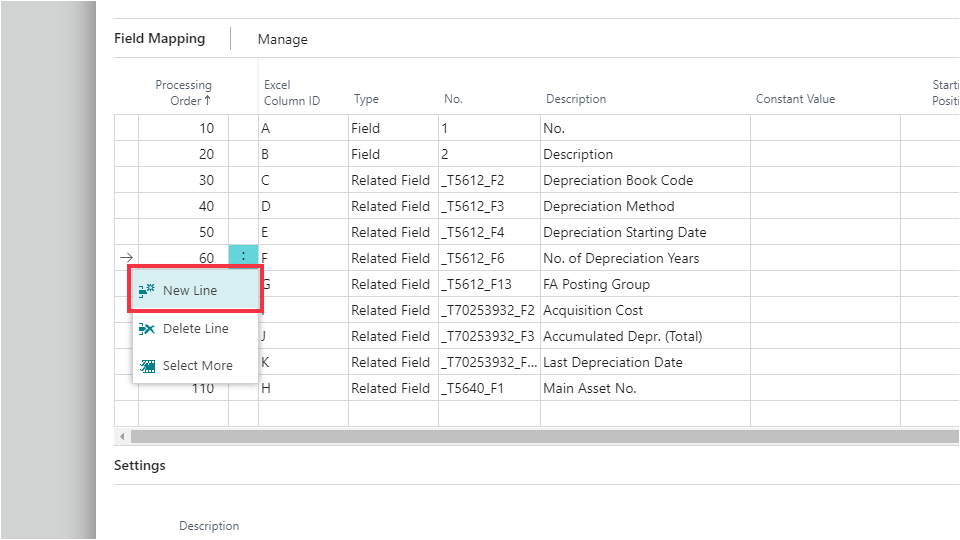
Task: Click Related Field type in Depreciation Method row
Action: [393, 206]
